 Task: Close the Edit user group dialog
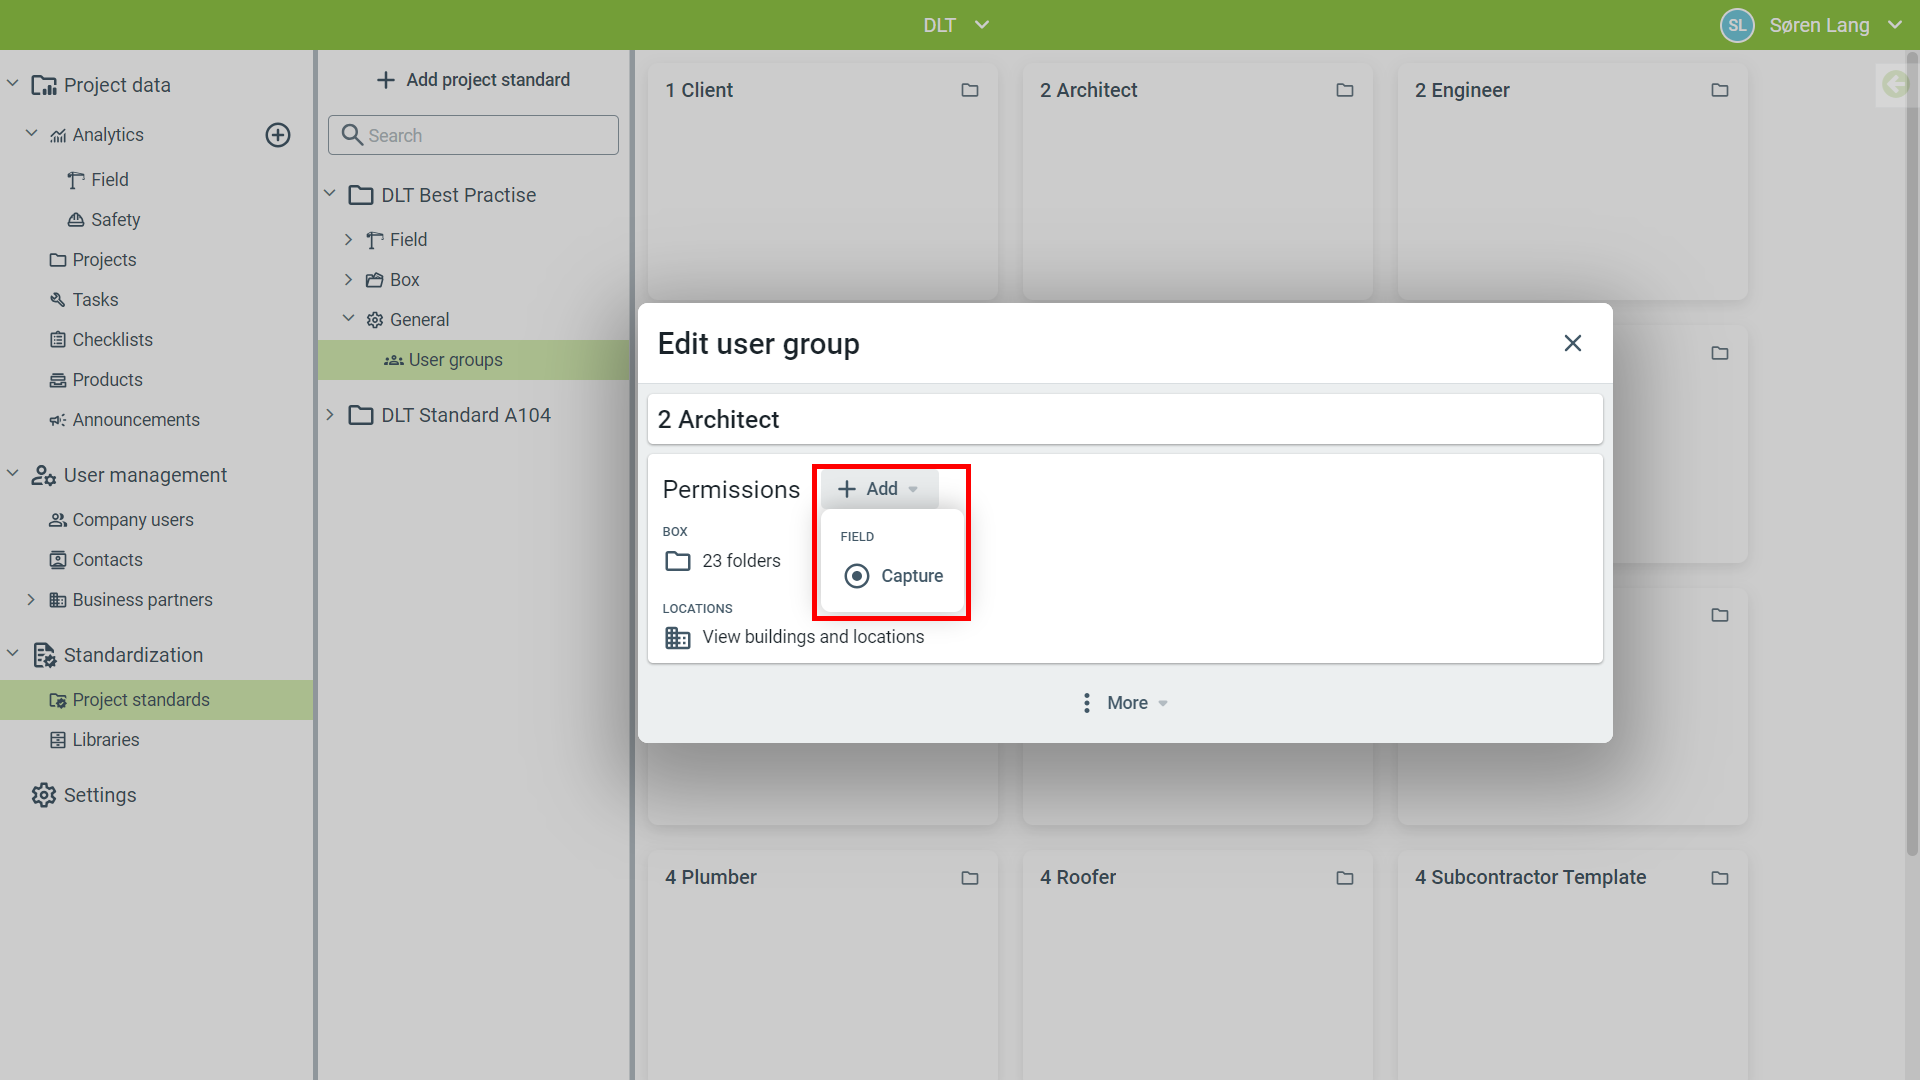point(1572,343)
